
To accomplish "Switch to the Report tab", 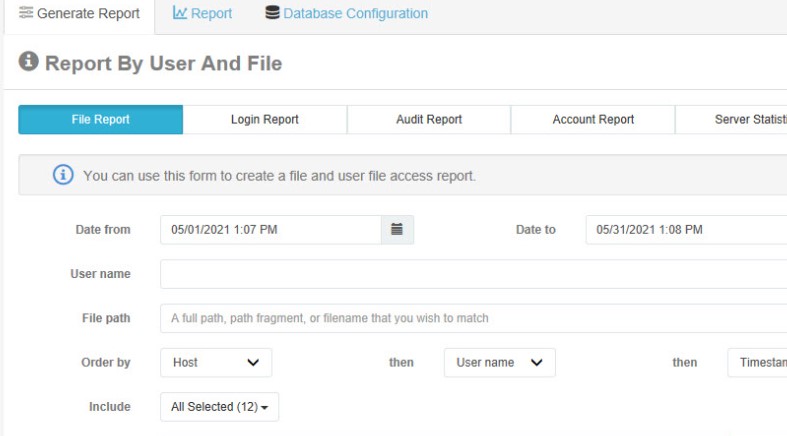I will tap(202, 14).
